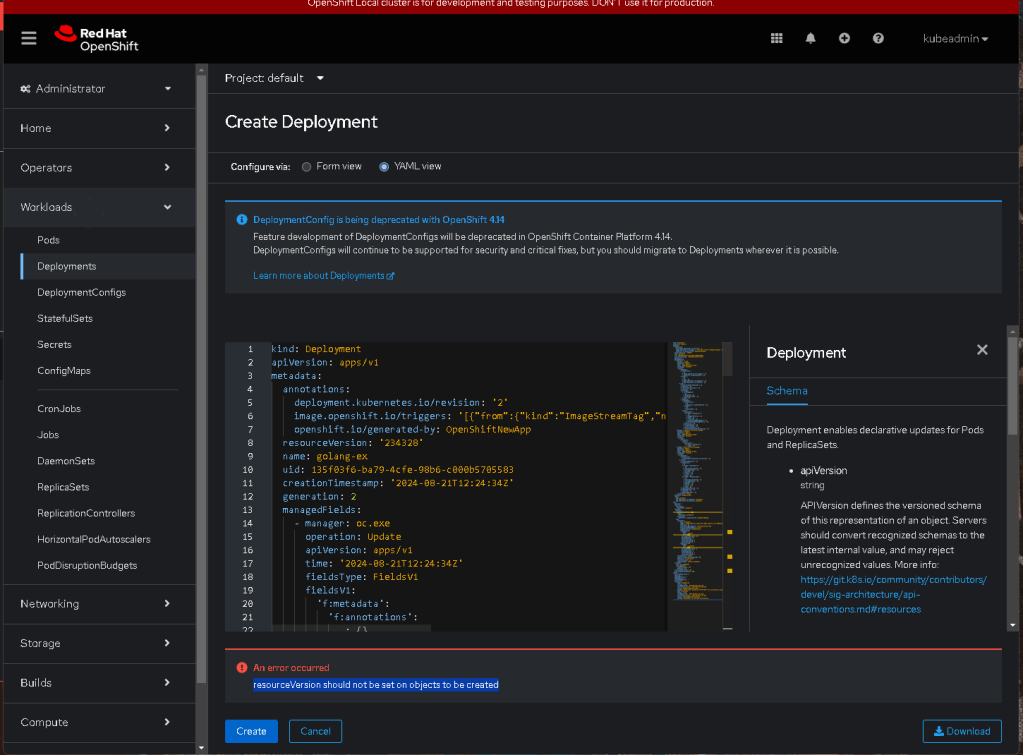Open ReplicationControllers in the sidebar

pos(86,513)
